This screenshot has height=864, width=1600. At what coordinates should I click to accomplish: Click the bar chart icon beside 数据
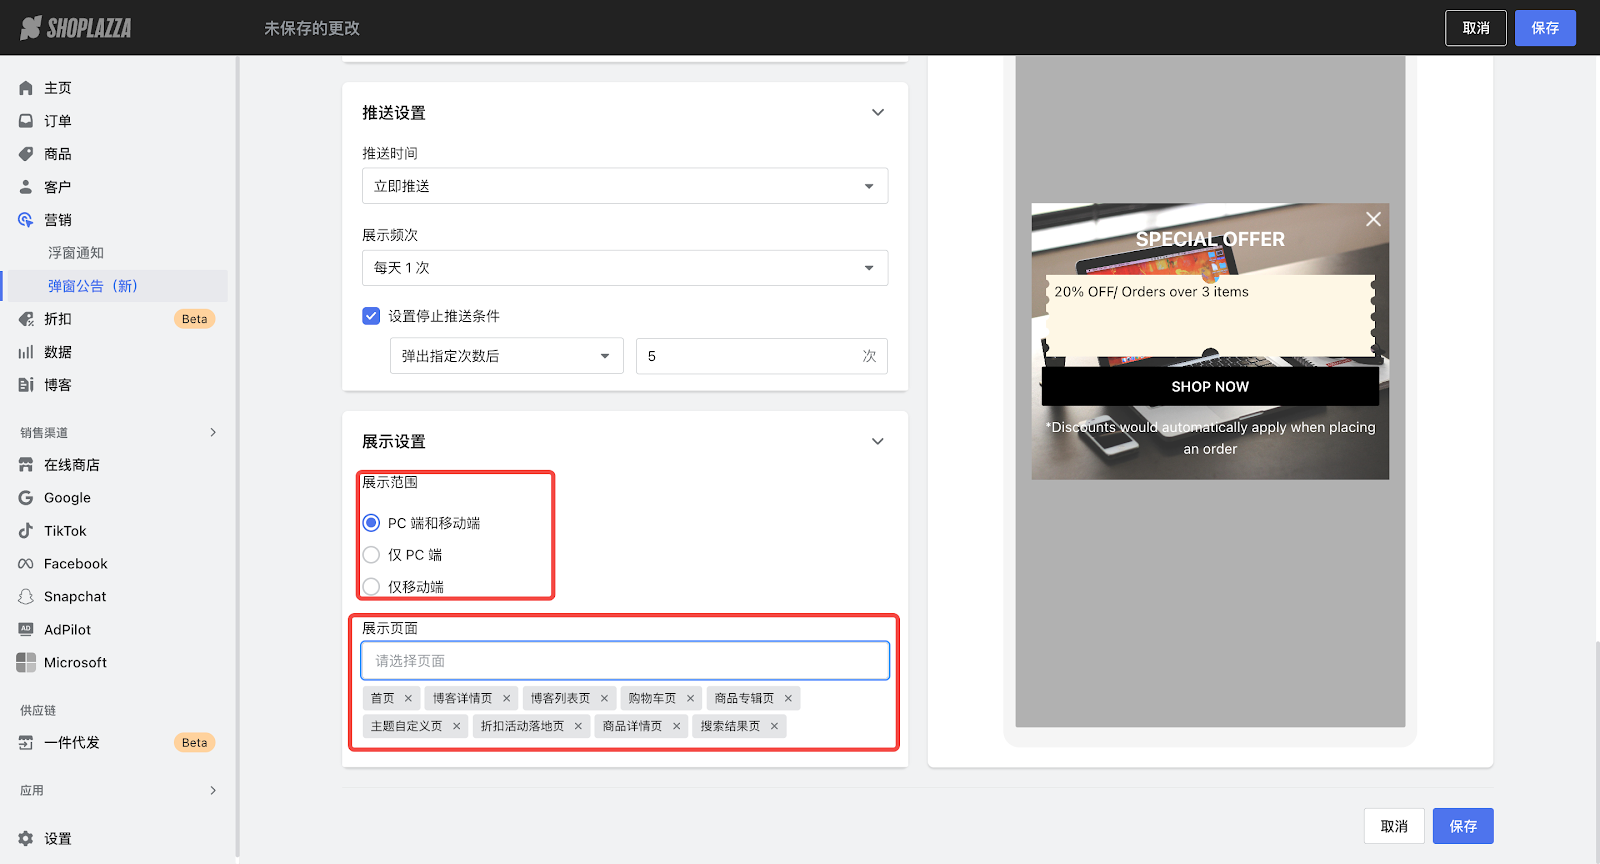pos(26,352)
